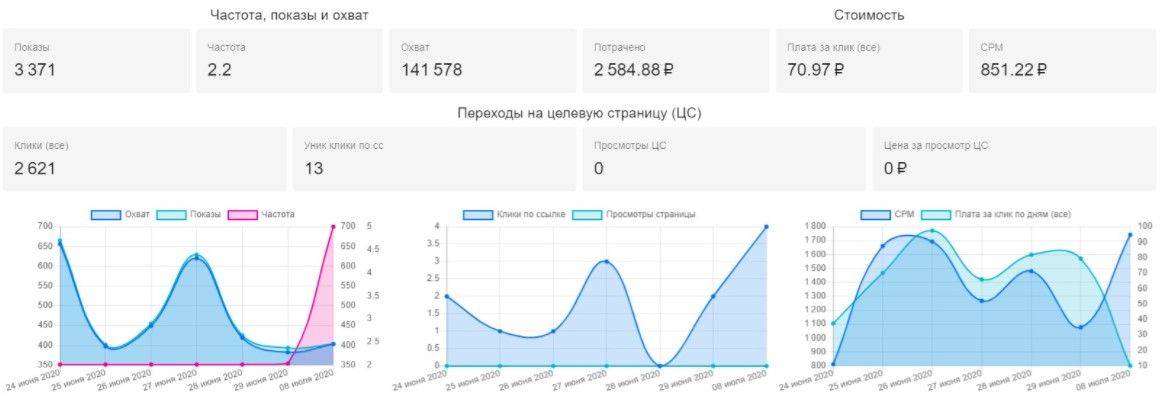Click the 1 800 y-axis label on the CPM chart

coord(816,226)
